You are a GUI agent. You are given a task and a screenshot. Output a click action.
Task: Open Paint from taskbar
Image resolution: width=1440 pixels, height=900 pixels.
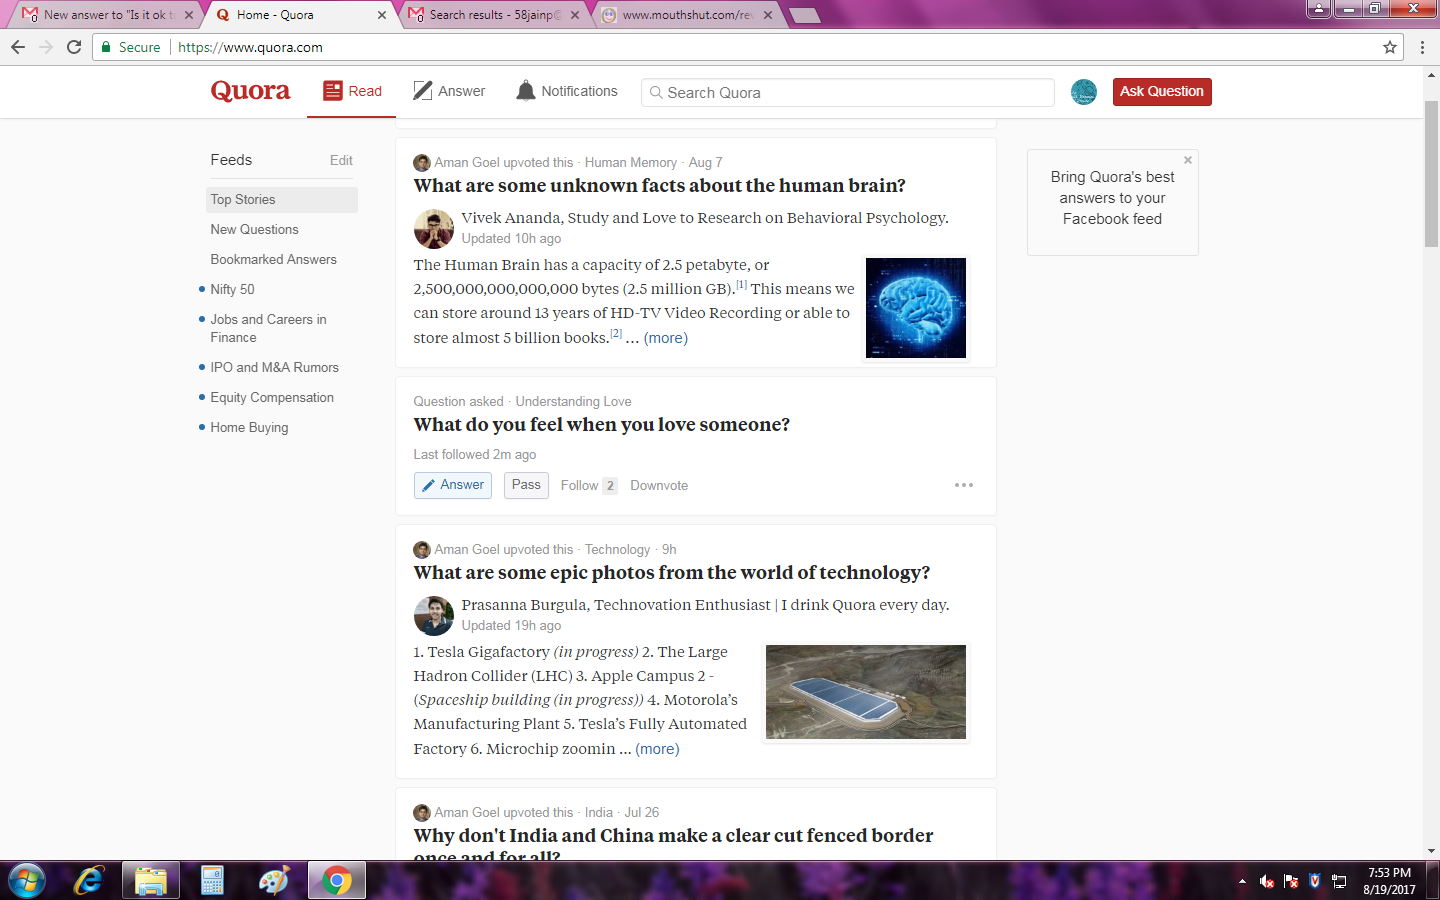274,881
